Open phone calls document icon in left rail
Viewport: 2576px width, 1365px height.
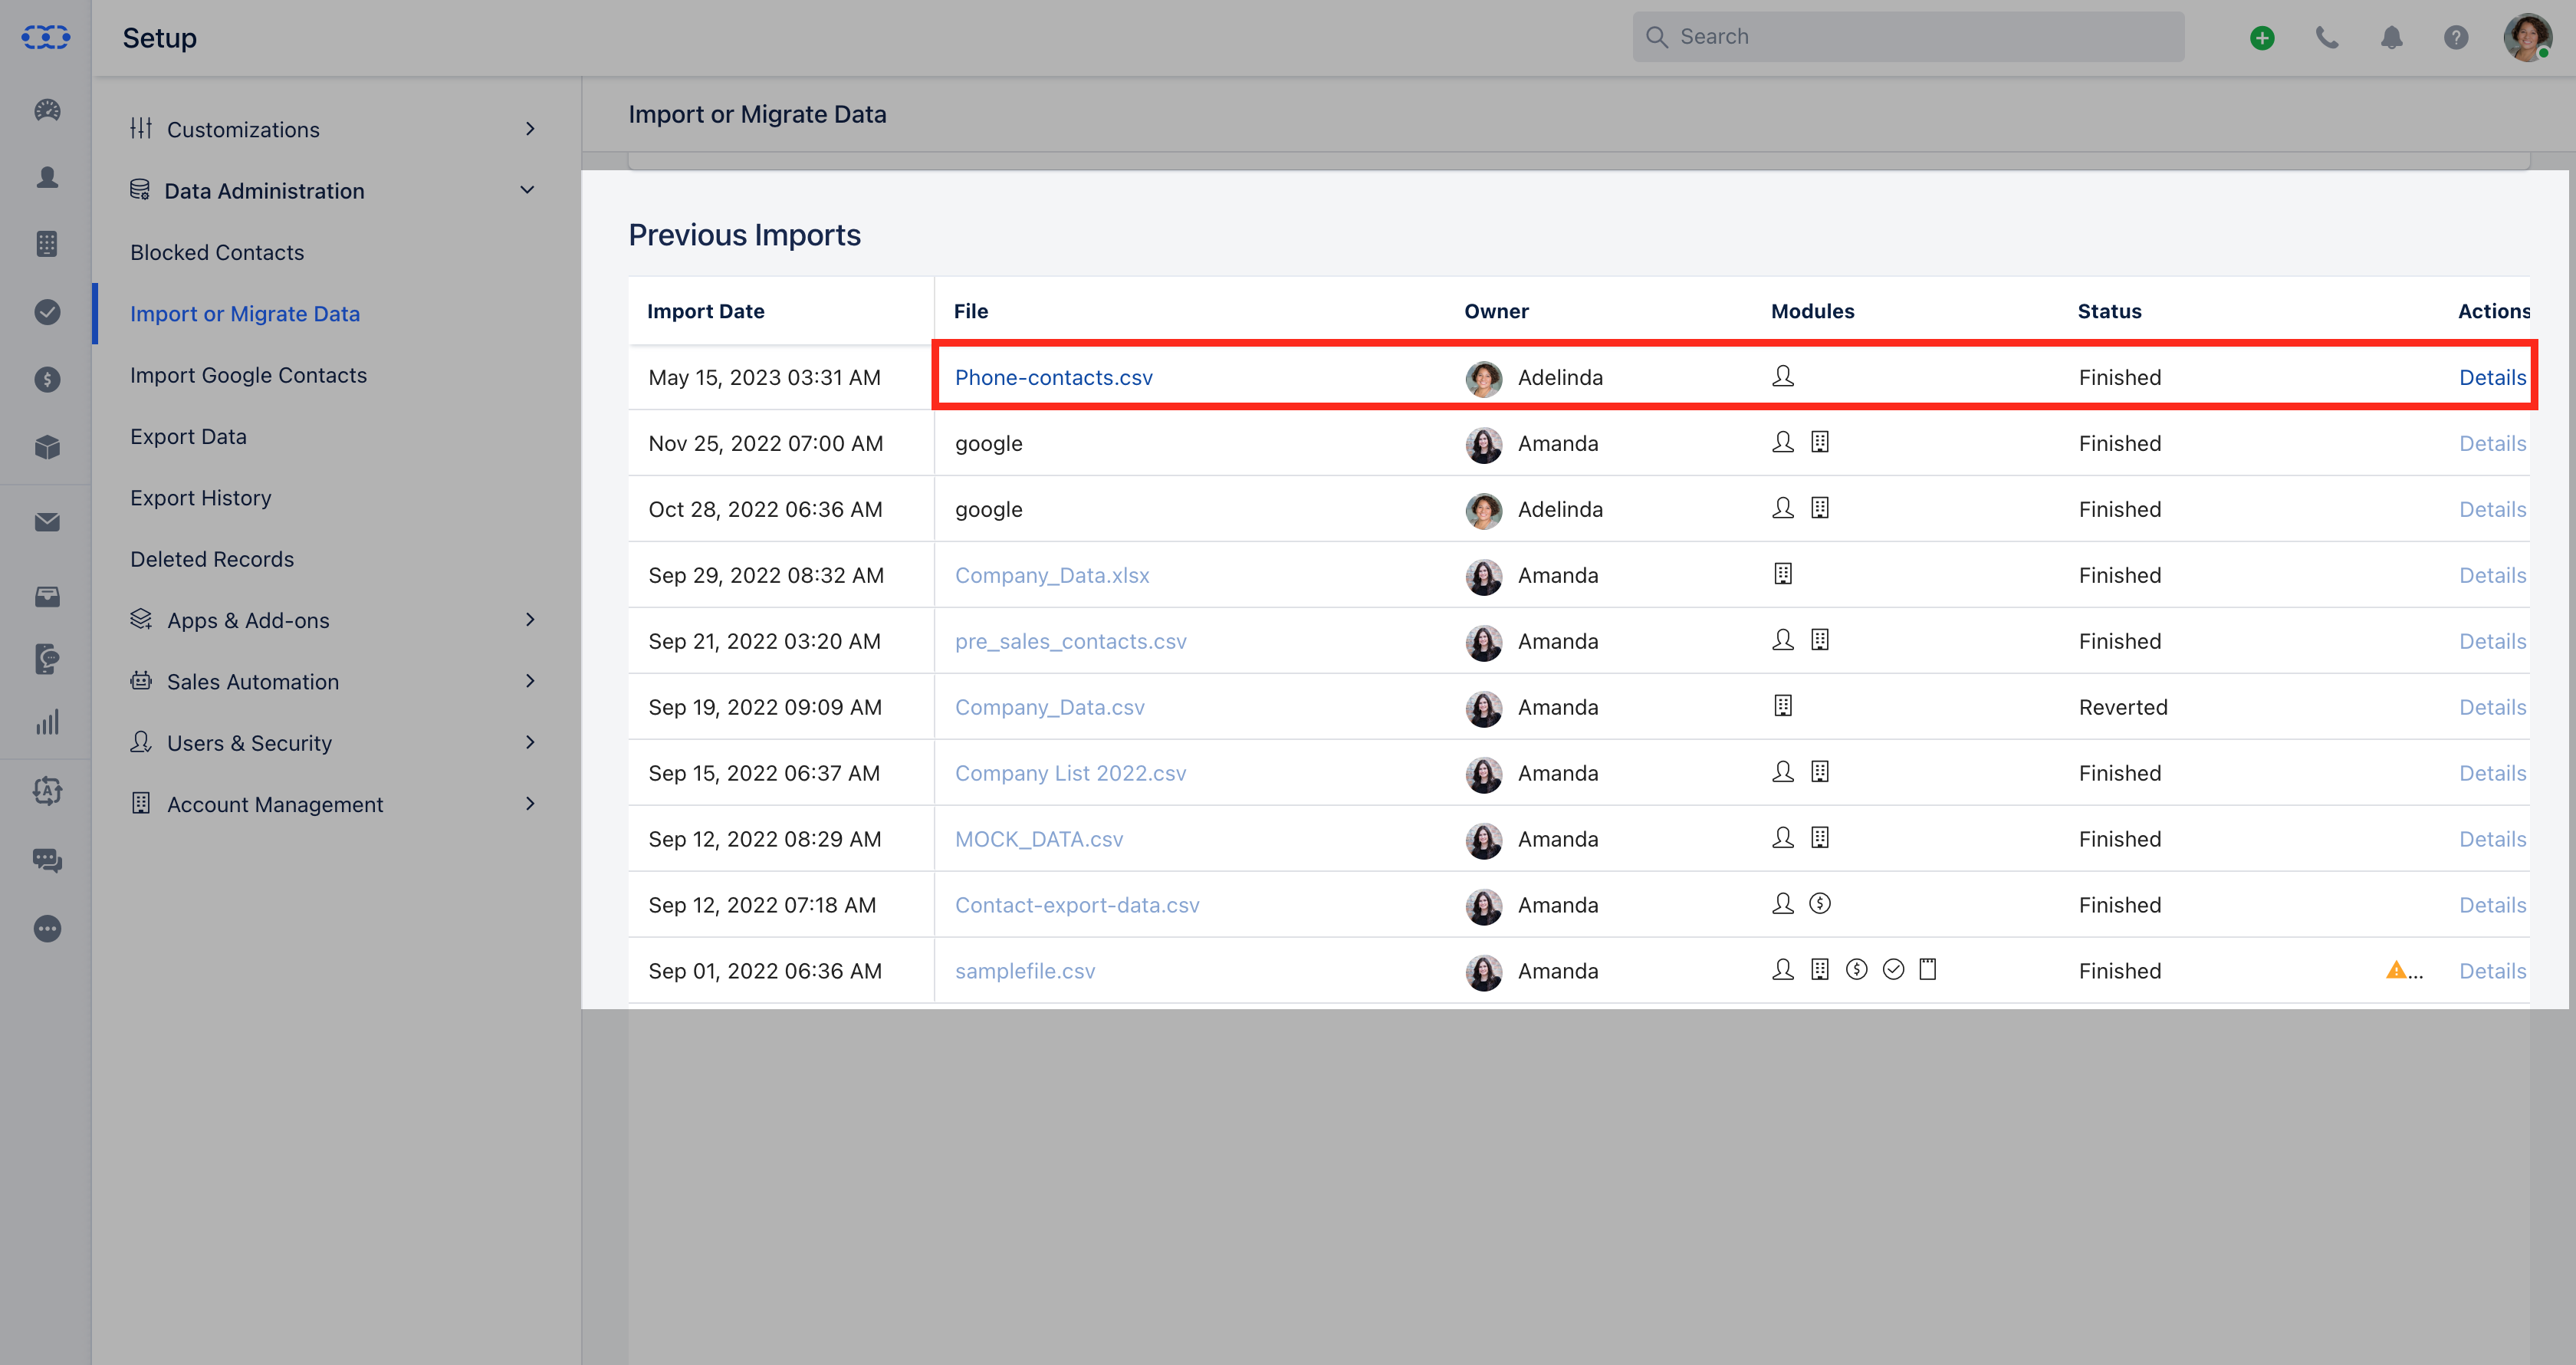click(47, 659)
